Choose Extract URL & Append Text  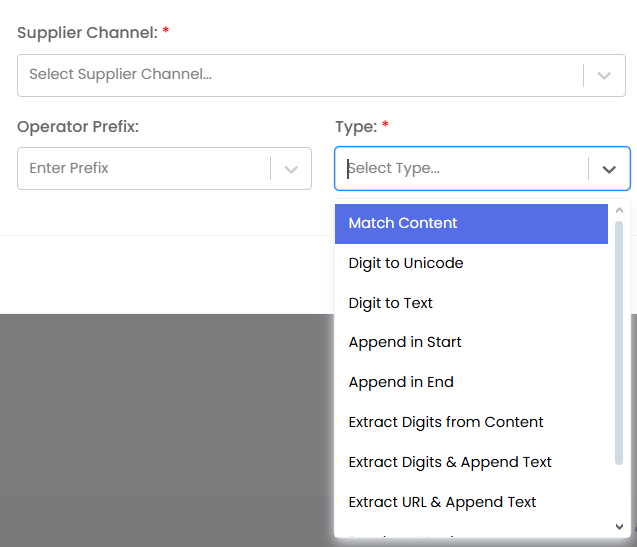[442, 502]
